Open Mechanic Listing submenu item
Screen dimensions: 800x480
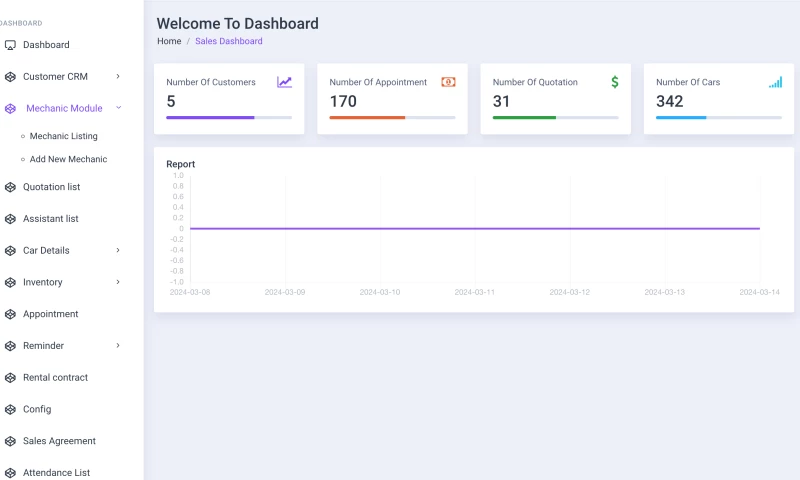[x=63, y=136]
